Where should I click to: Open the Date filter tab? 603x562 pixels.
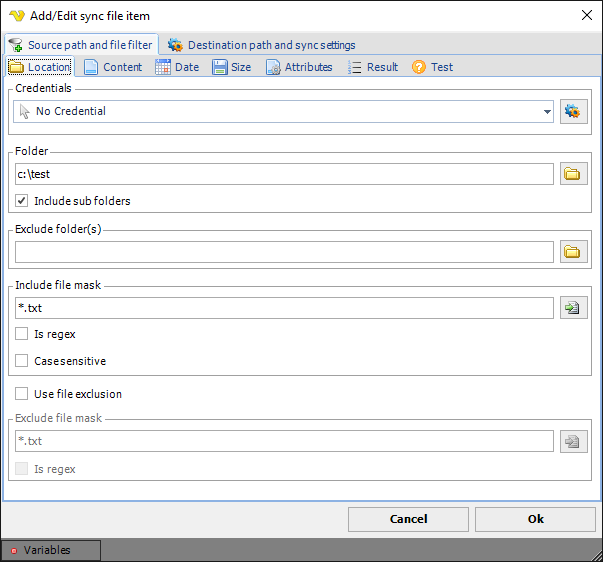tap(177, 67)
